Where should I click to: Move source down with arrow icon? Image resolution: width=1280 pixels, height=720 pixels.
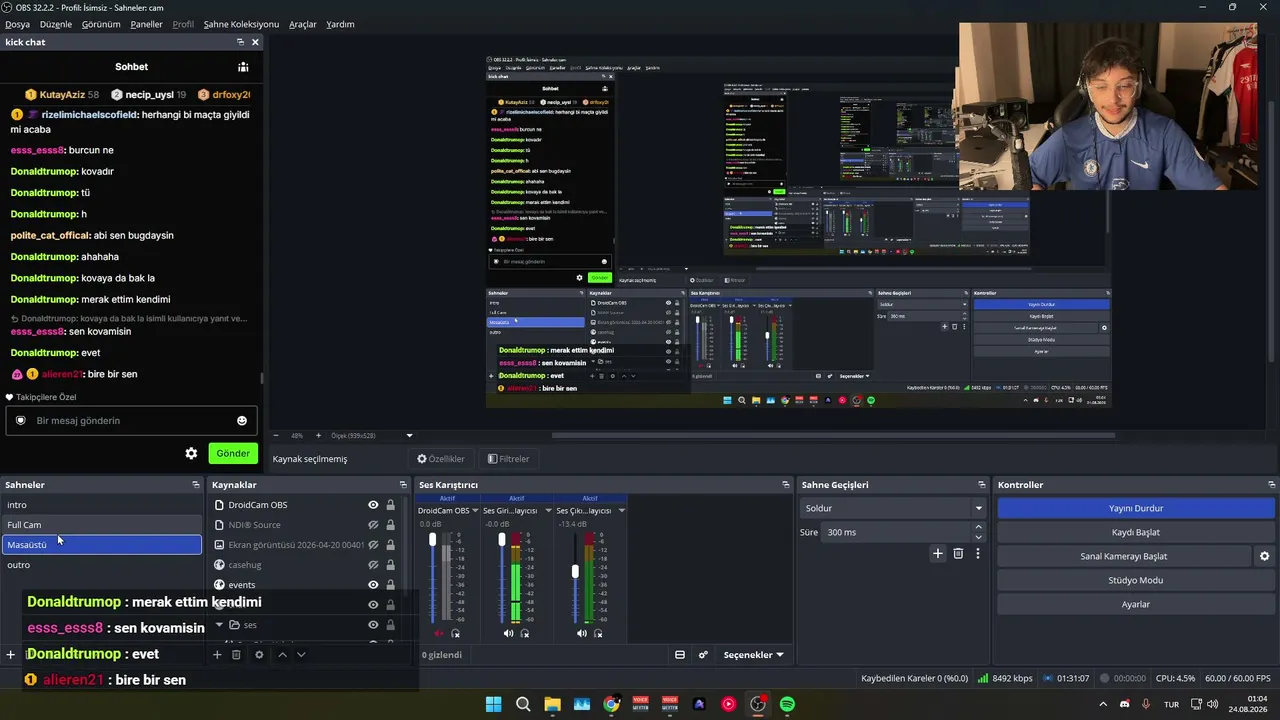click(301, 655)
